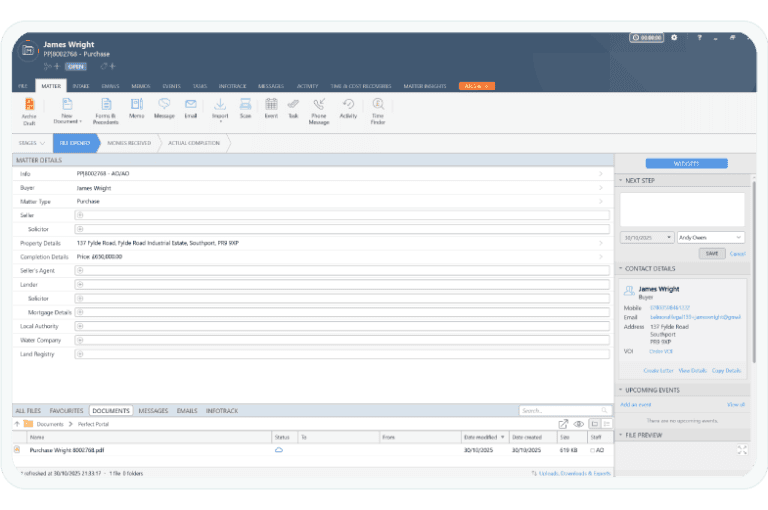Image resolution: width=768 pixels, height=510 pixels.
Task: Open the New Document dropdown
Action: tap(68, 111)
